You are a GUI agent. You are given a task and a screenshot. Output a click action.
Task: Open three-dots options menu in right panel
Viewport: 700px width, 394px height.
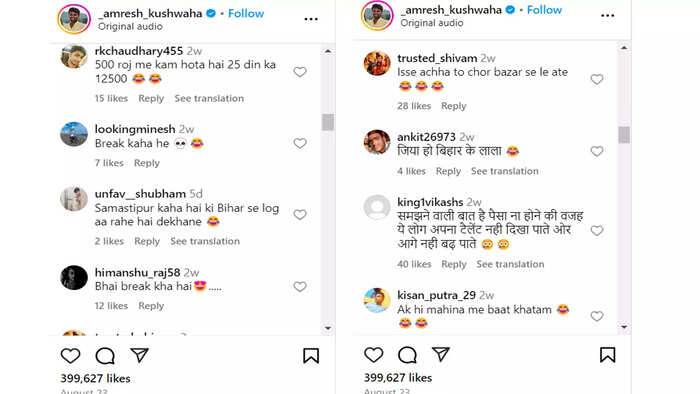pos(608,16)
